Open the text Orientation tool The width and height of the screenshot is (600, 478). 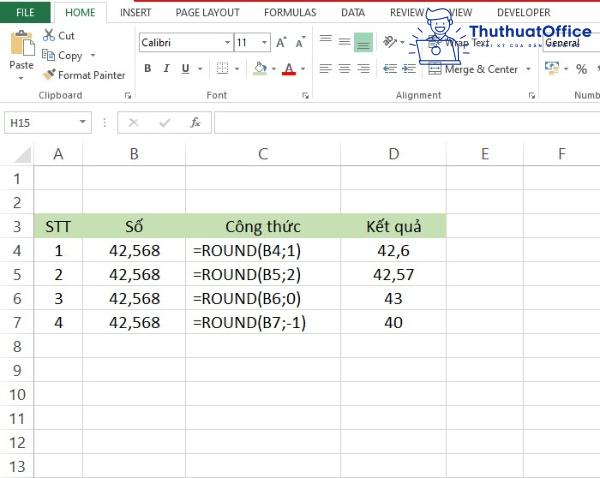coord(390,41)
